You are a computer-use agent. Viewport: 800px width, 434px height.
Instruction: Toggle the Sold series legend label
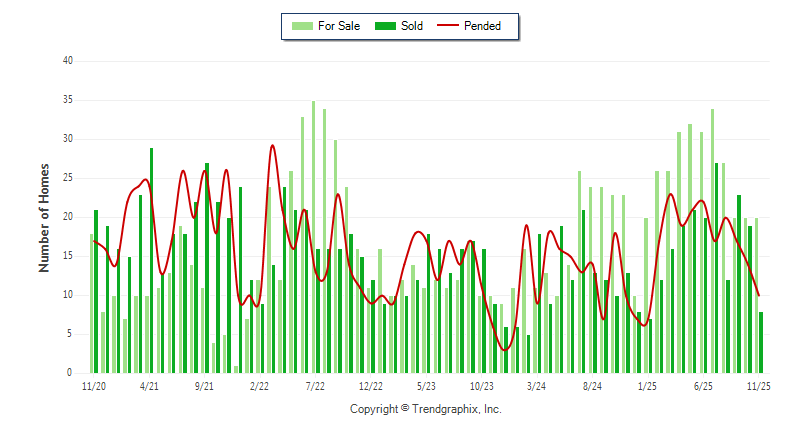[412, 26]
